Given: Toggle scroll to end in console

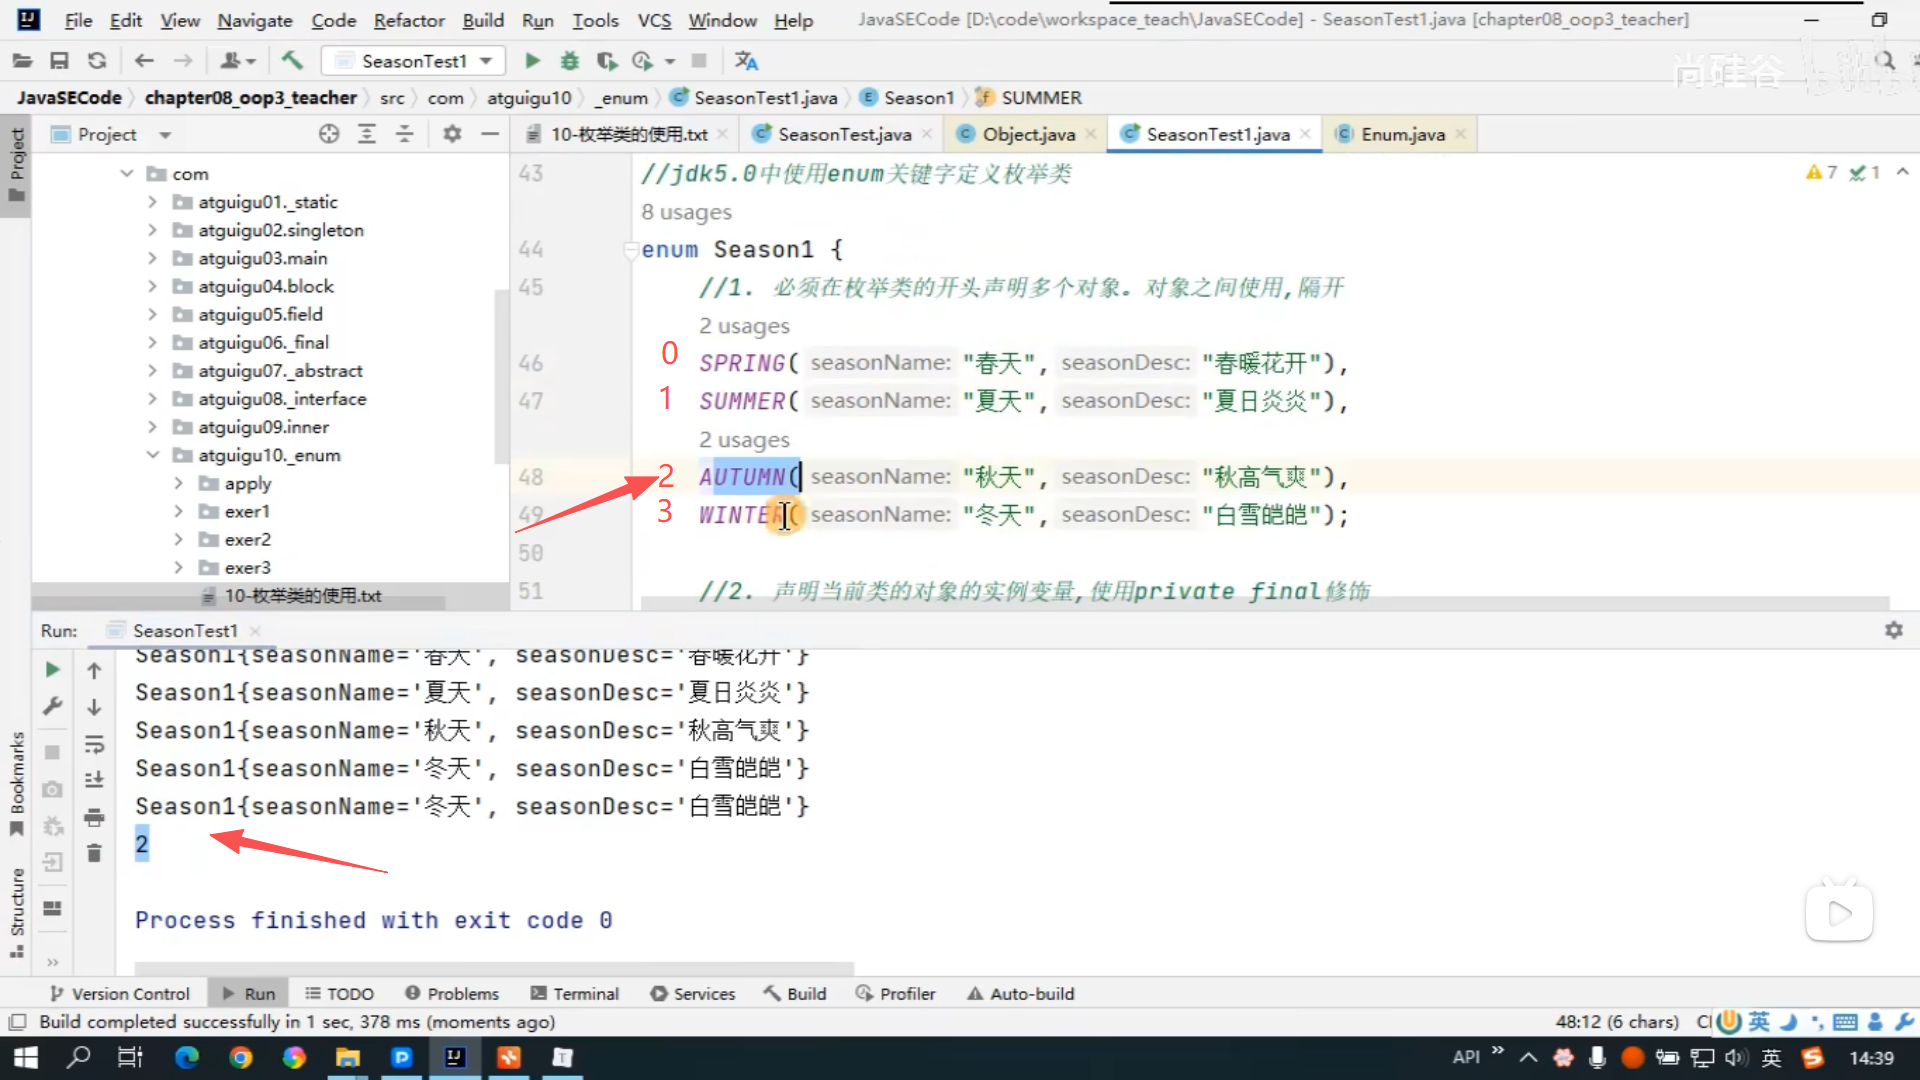Looking at the screenshot, I should pyautogui.click(x=94, y=780).
